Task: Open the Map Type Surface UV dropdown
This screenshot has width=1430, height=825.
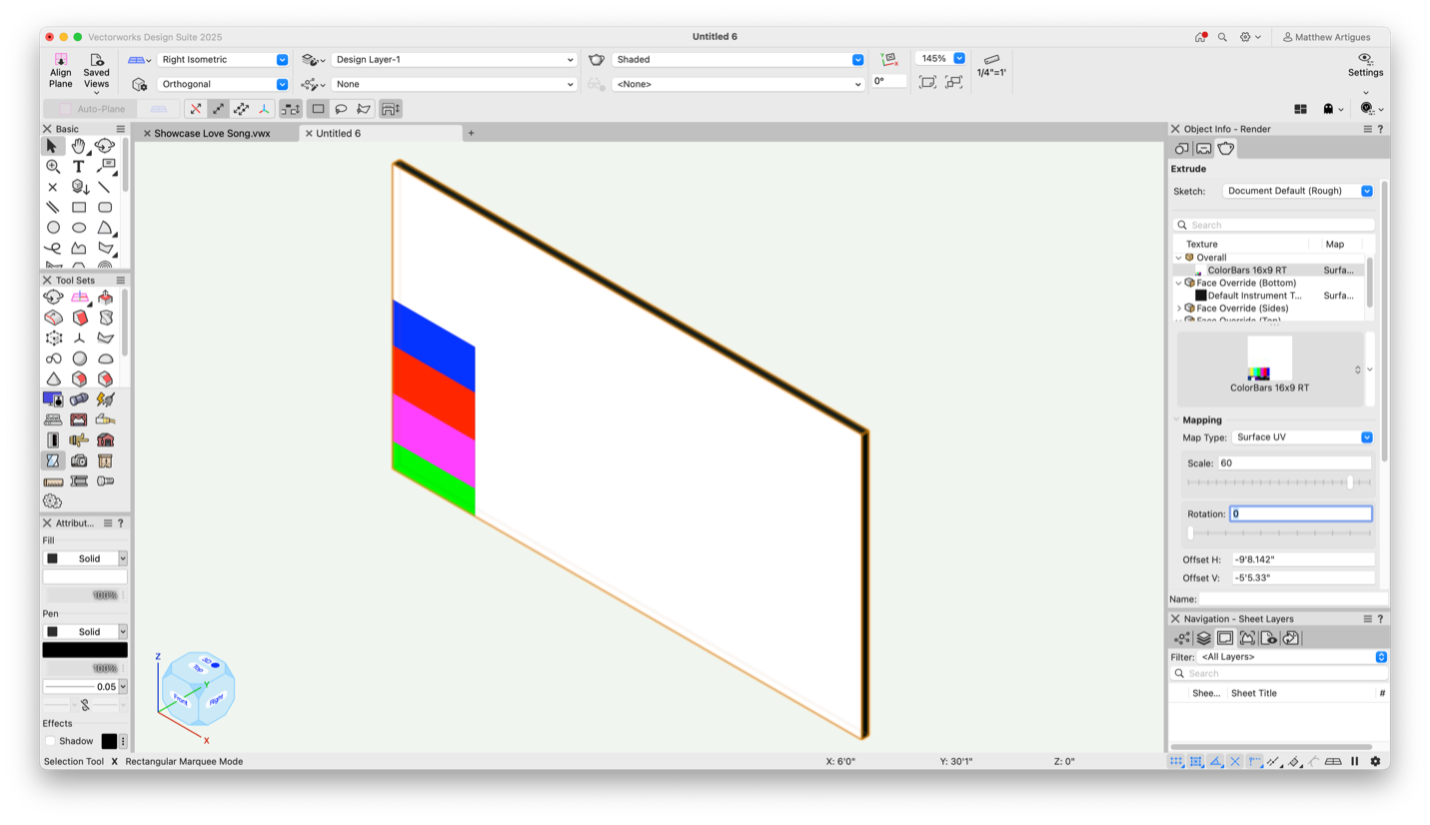Action: coord(1302,437)
